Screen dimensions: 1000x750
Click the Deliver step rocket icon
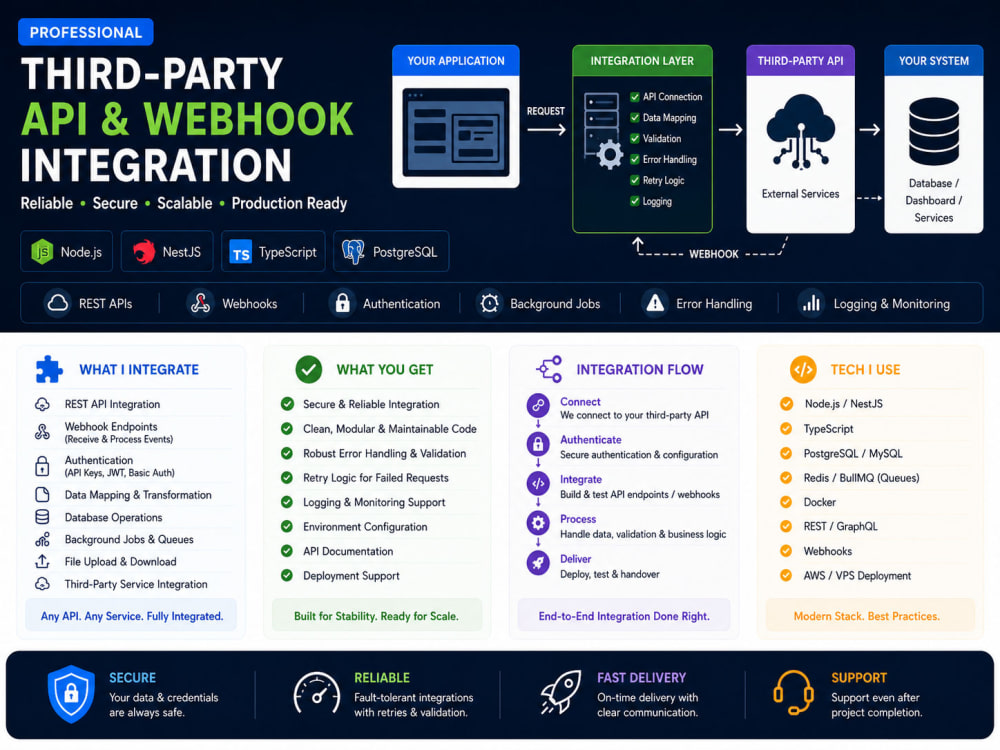point(538,562)
